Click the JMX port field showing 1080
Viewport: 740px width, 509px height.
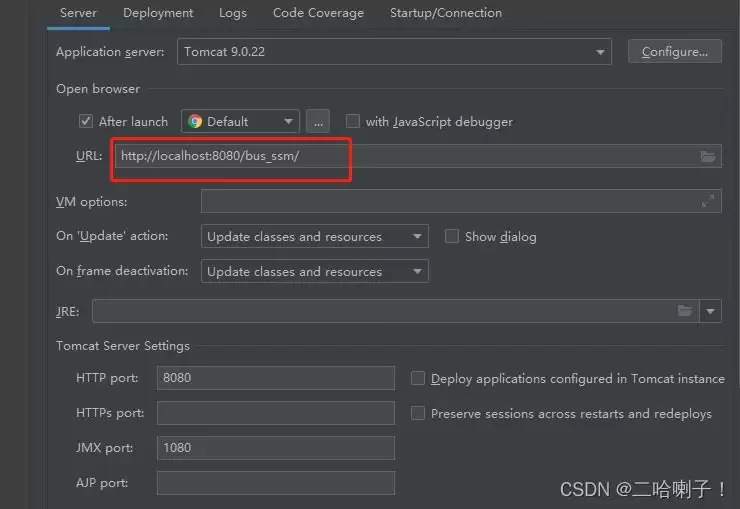click(x=276, y=448)
